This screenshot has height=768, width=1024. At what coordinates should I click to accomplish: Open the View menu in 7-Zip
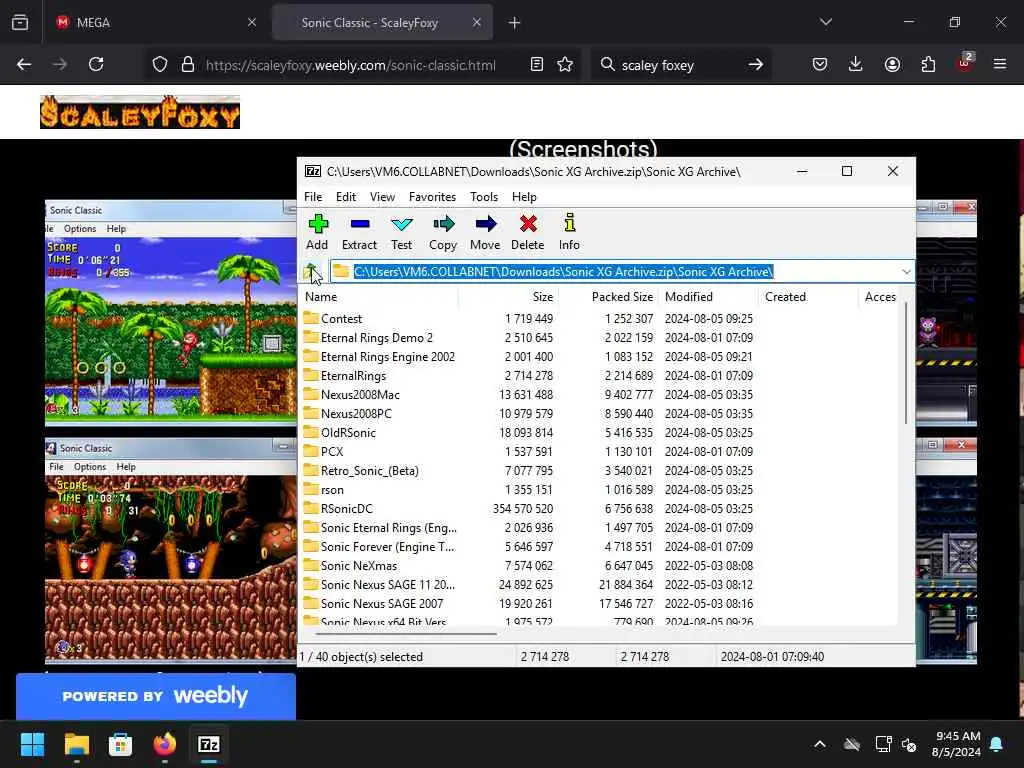(x=382, y=197)
